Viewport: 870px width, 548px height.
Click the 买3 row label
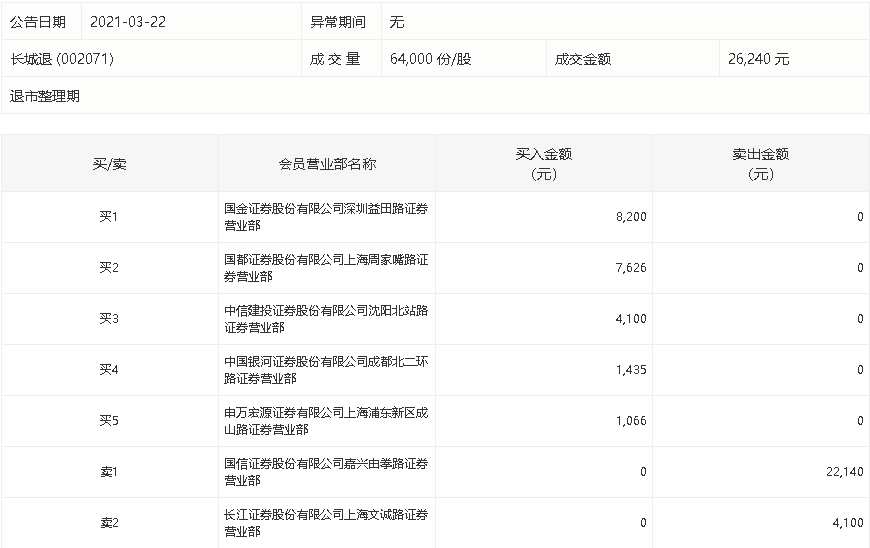coord(109,319)
